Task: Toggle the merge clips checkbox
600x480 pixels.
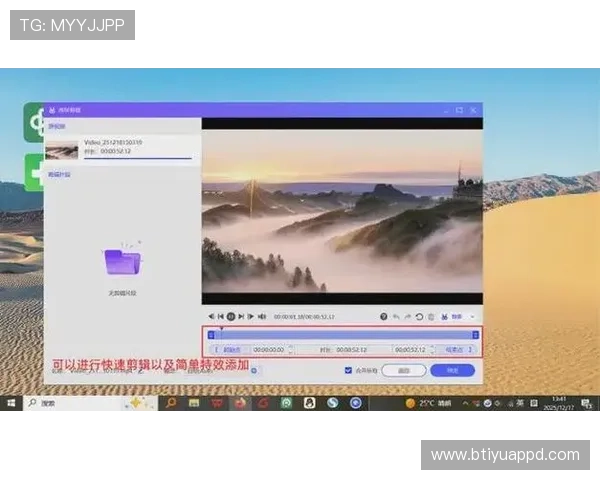Action: click(348, 370)
